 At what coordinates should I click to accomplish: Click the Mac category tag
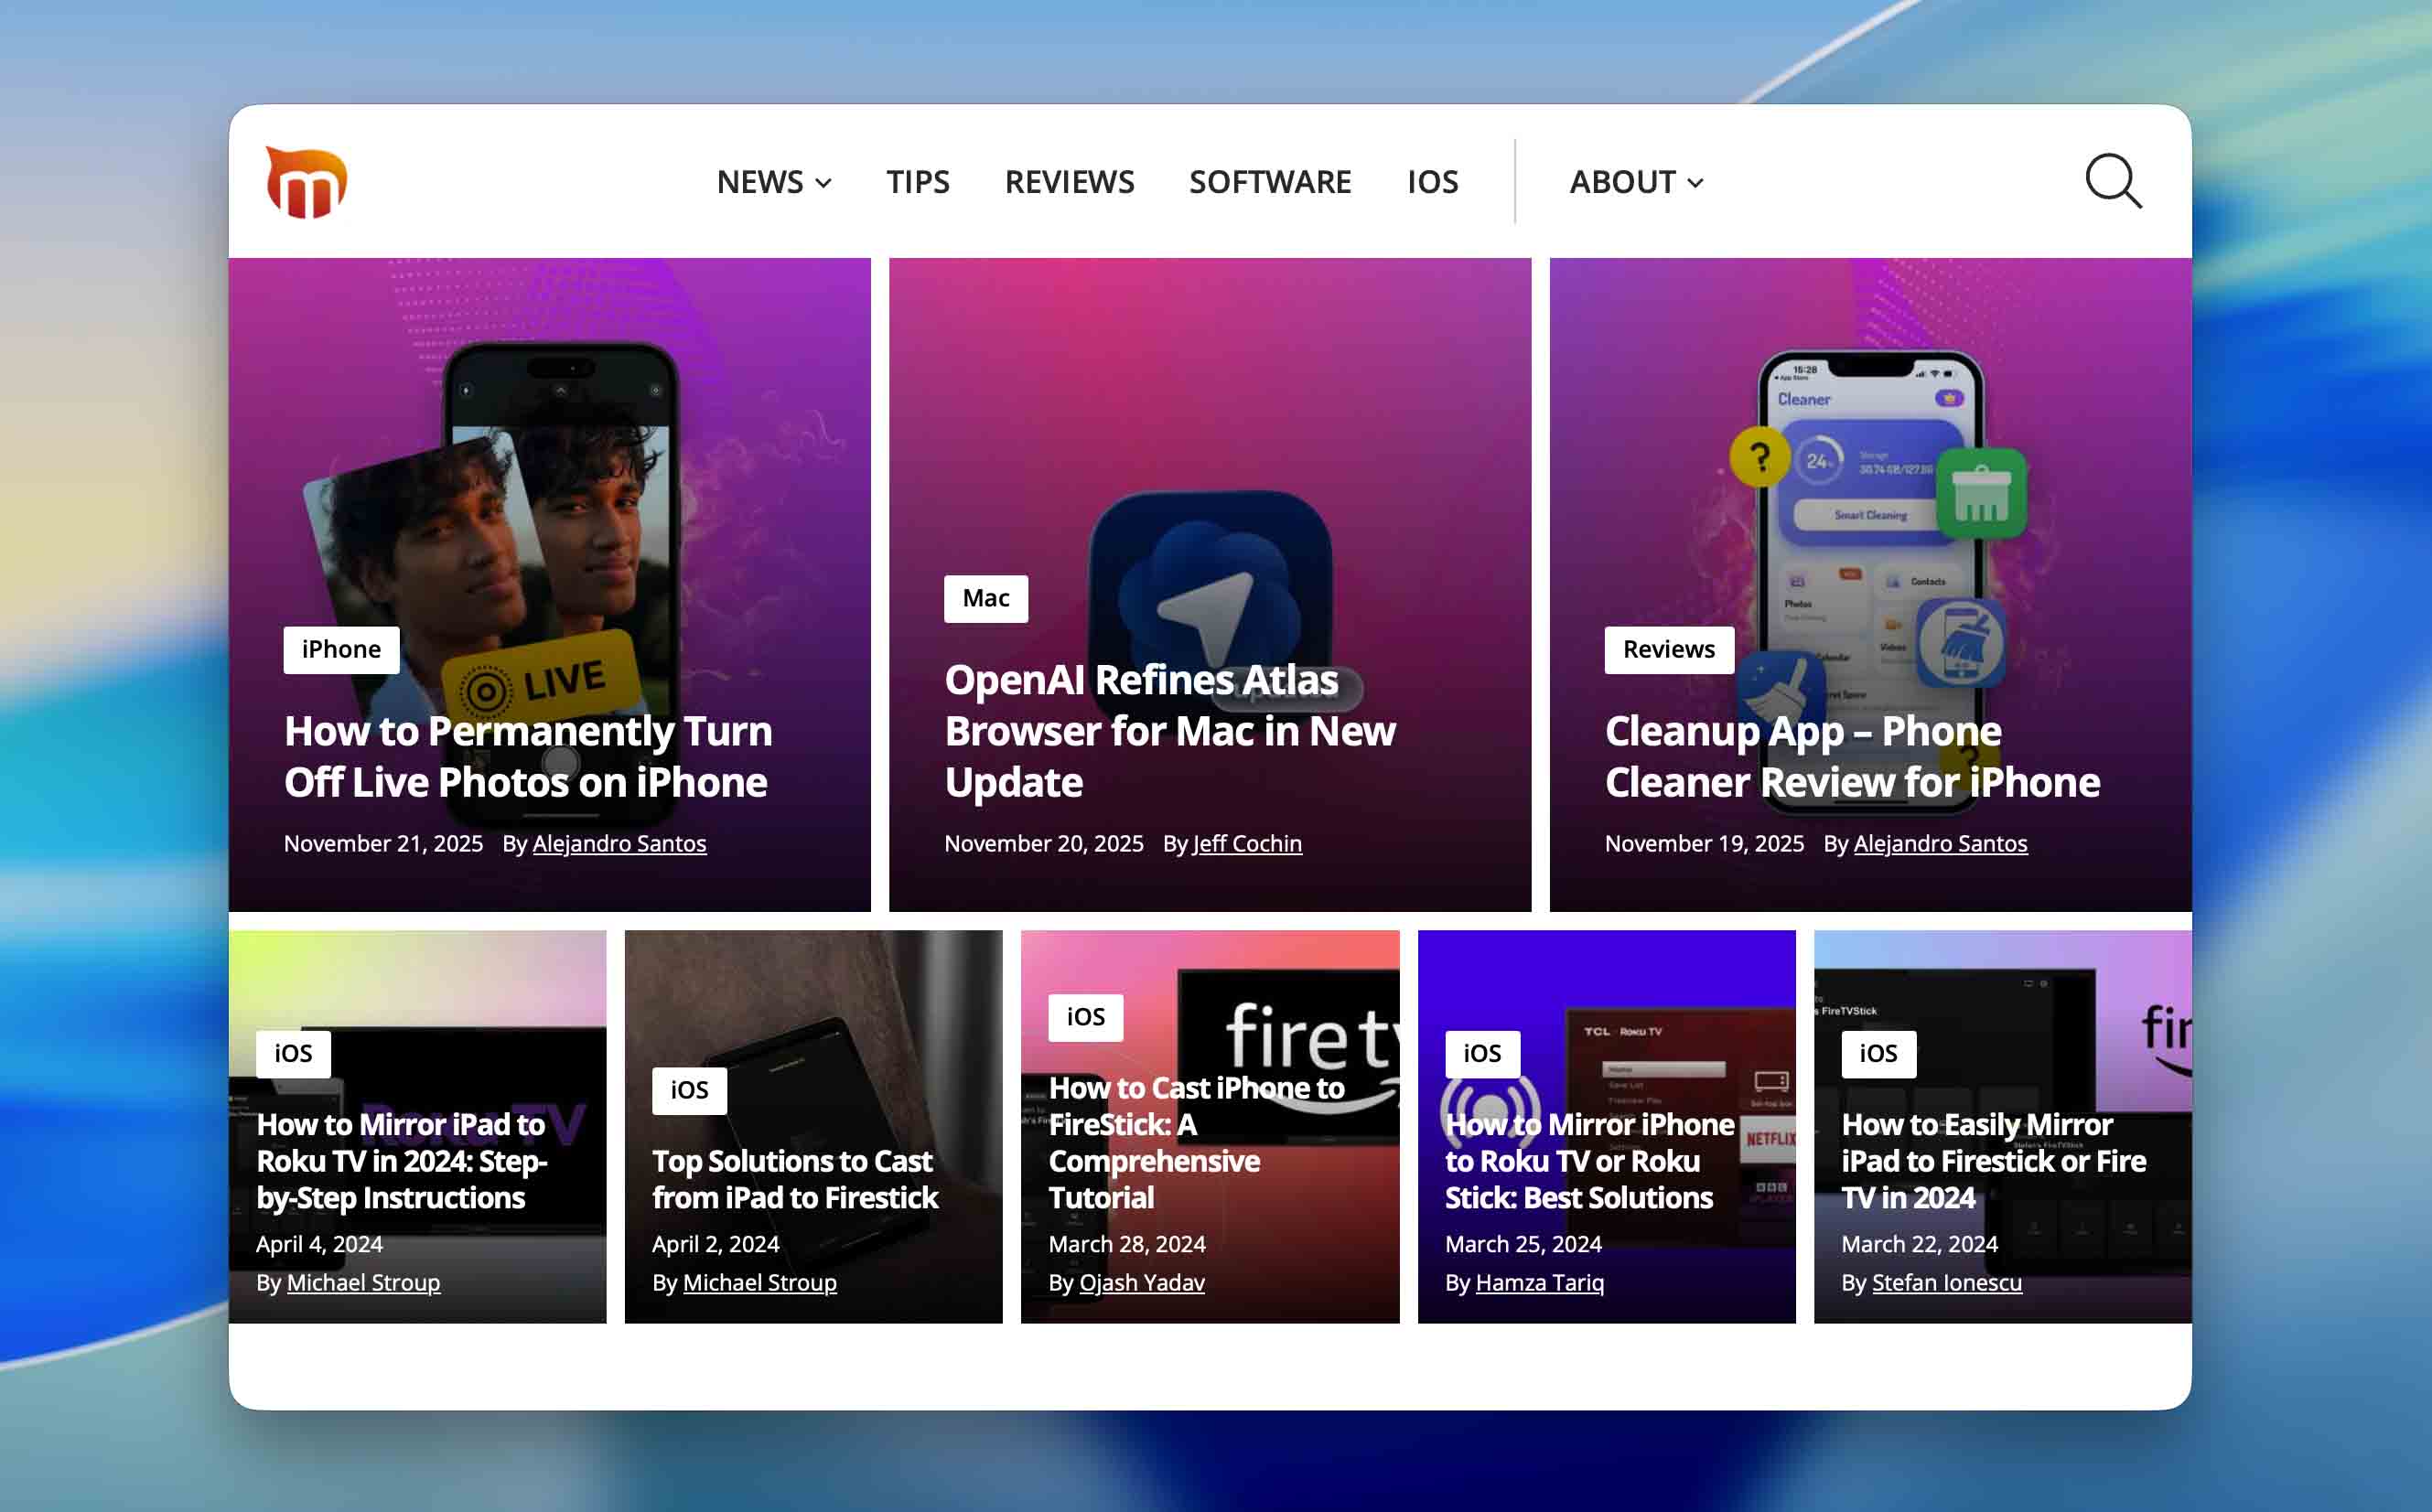[985, 598]
